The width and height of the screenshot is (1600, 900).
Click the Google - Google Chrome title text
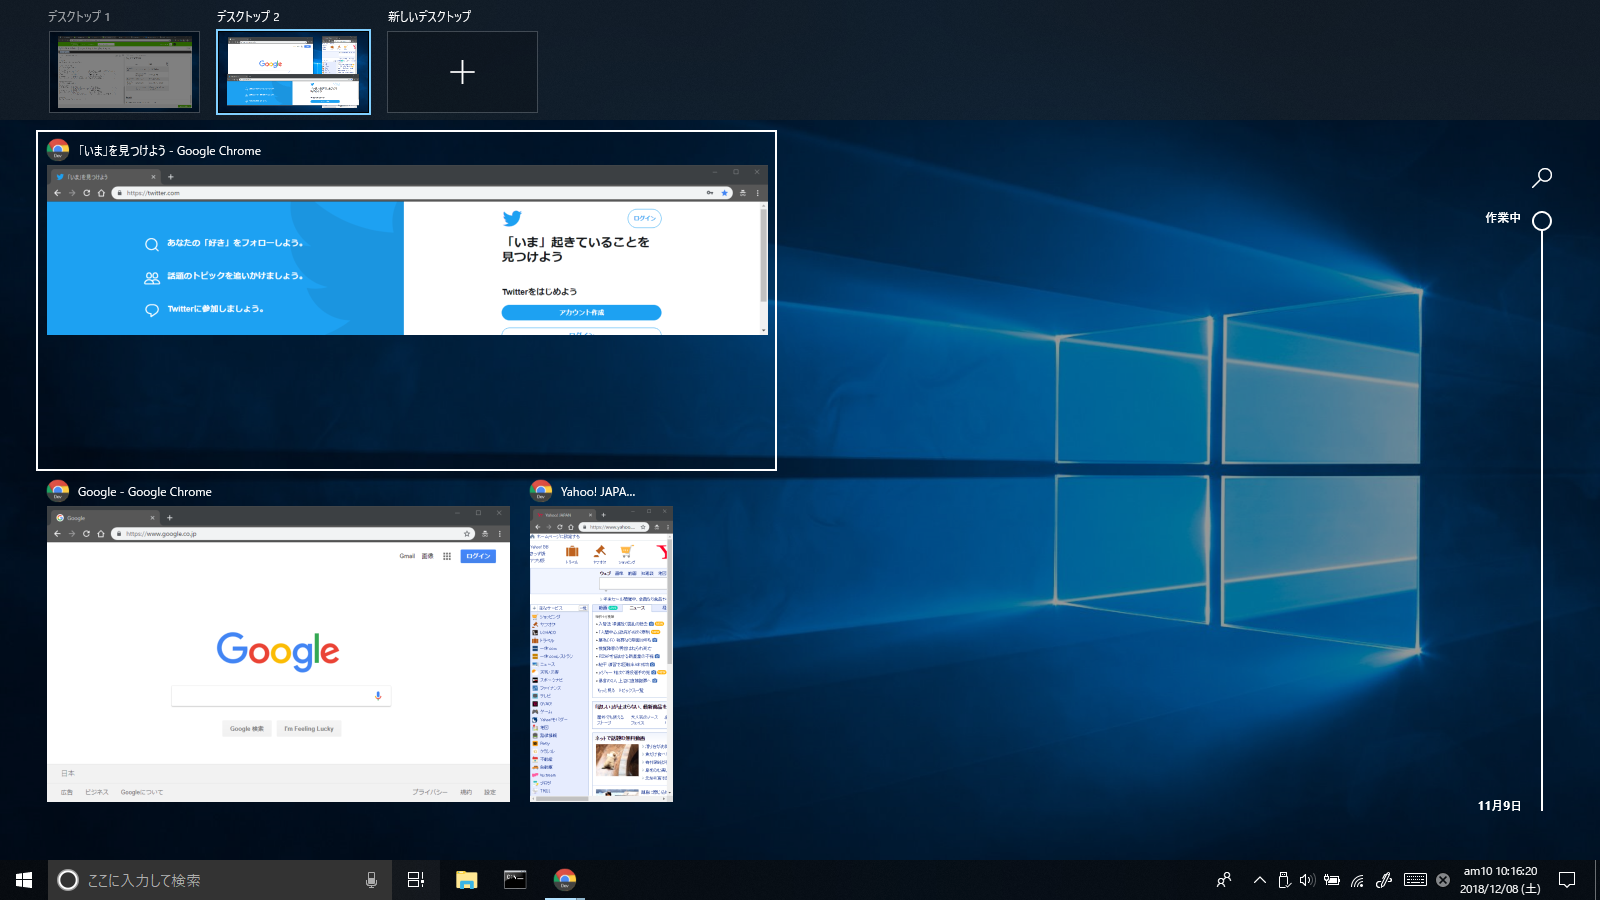(x=145, y=492)
